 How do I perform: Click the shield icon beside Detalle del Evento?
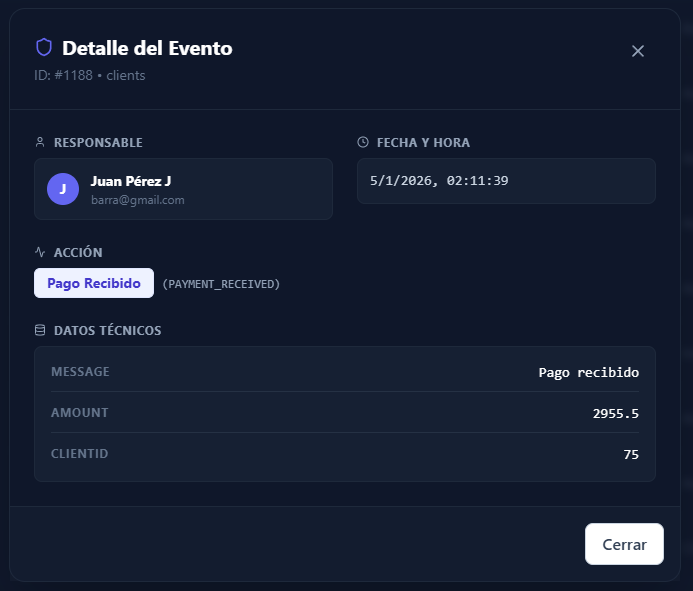(44, 47)
